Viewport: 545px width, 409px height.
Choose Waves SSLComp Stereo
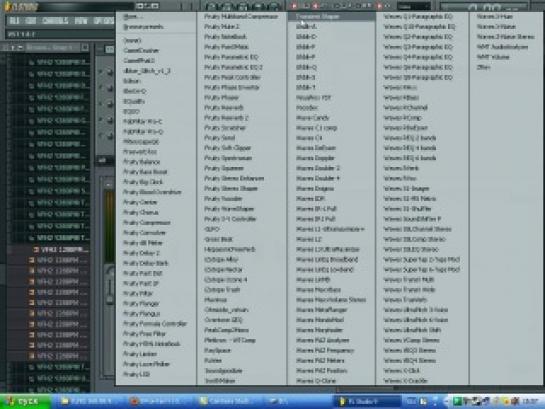[414, 239]
